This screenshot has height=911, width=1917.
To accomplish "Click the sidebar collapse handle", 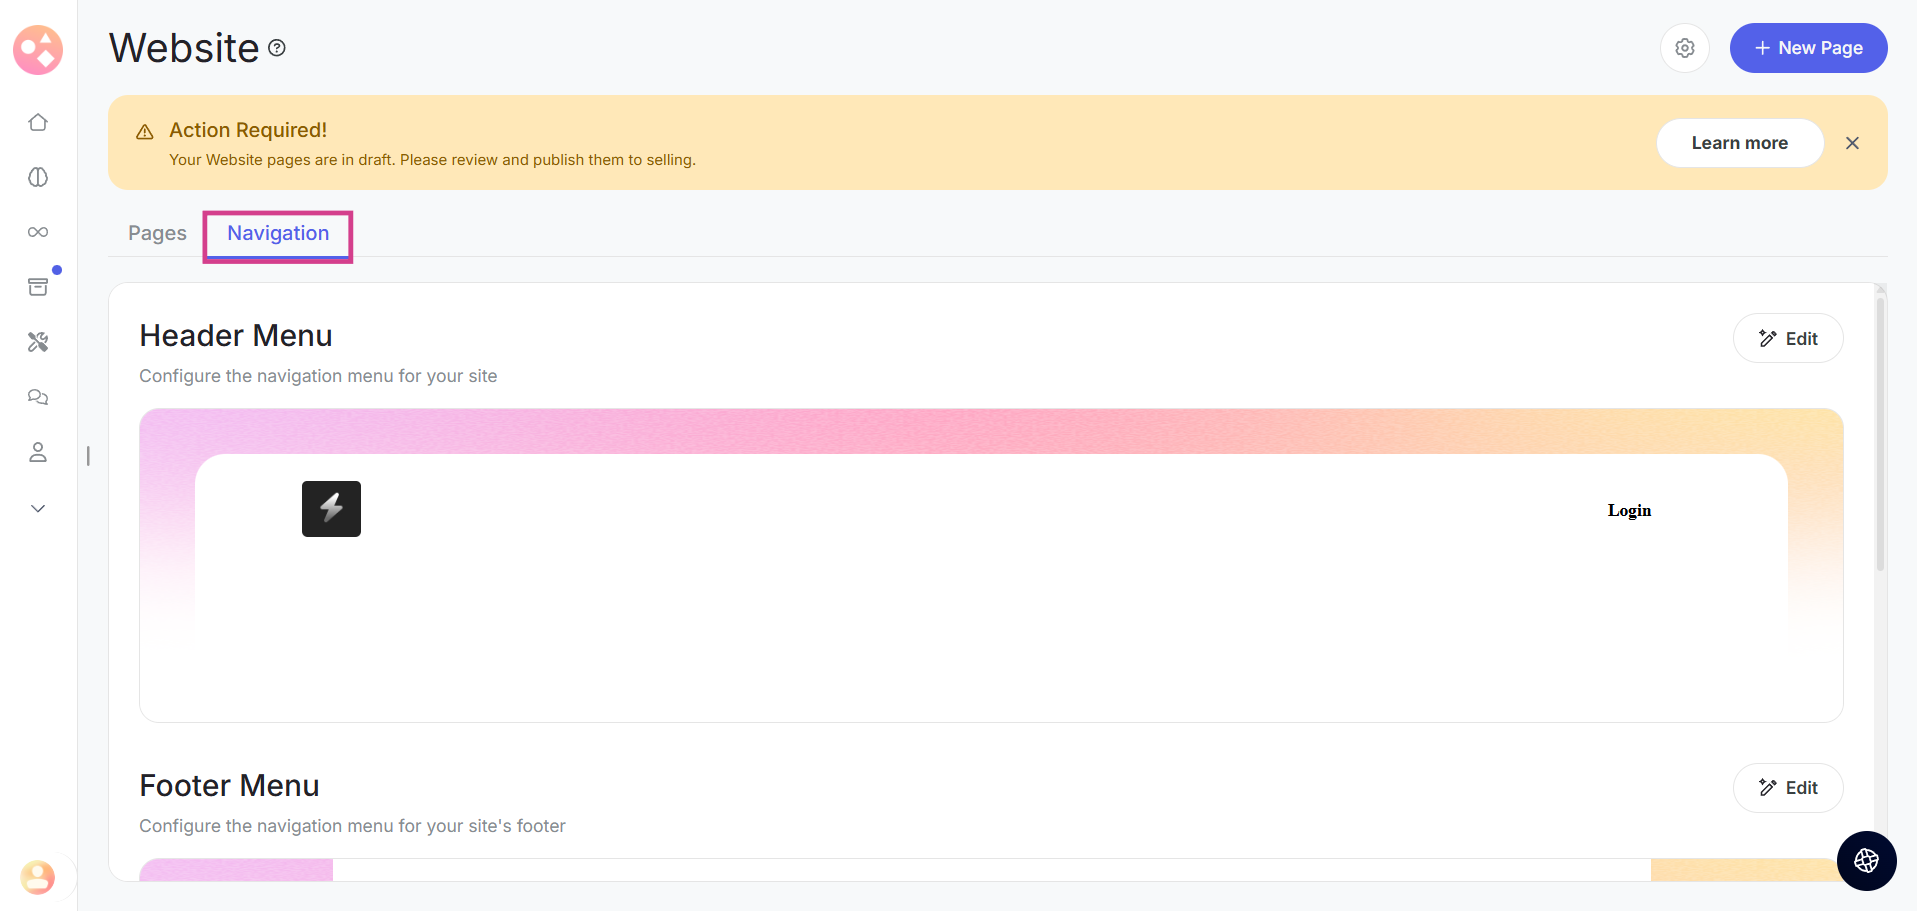I will (x=88, y=456).
